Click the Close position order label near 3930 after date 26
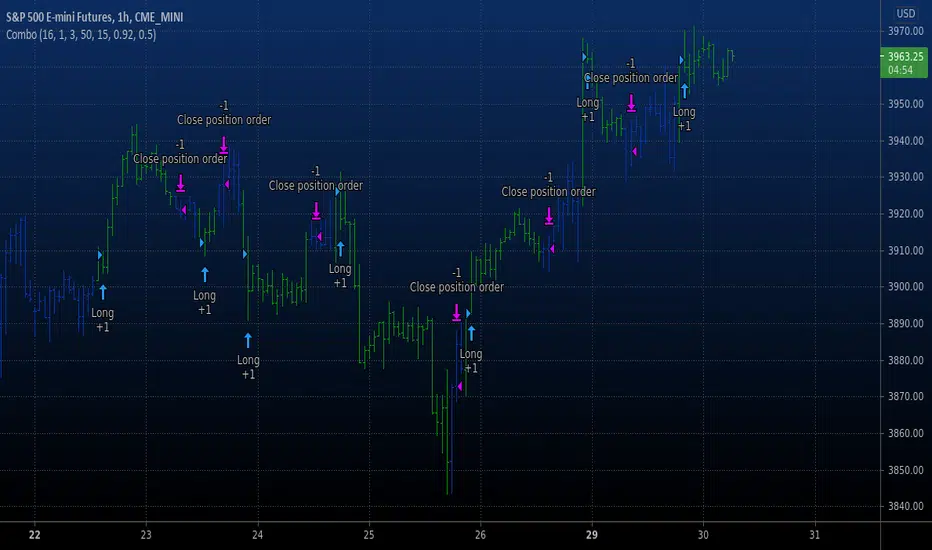932x550 pixels. [548, 192]
